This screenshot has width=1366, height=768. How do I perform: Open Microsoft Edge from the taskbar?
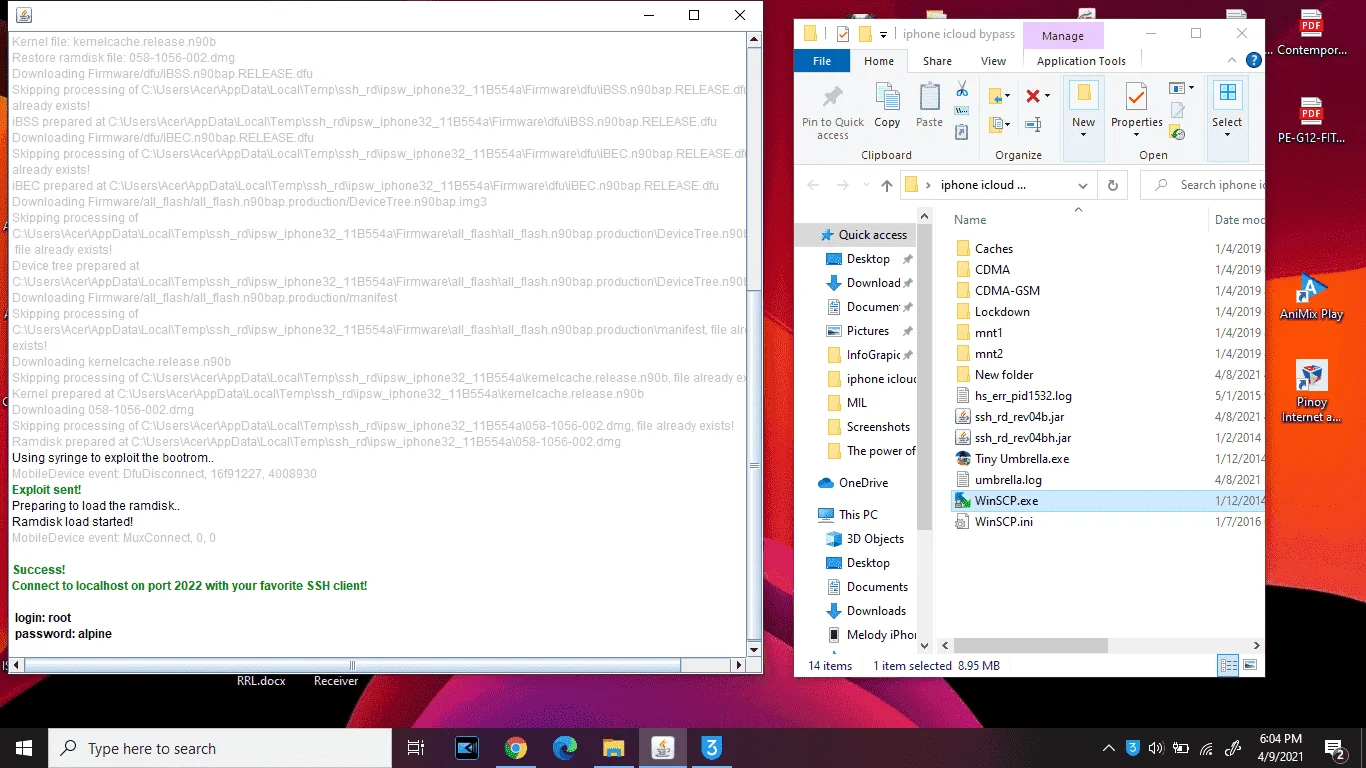click(x=565, y=748)
